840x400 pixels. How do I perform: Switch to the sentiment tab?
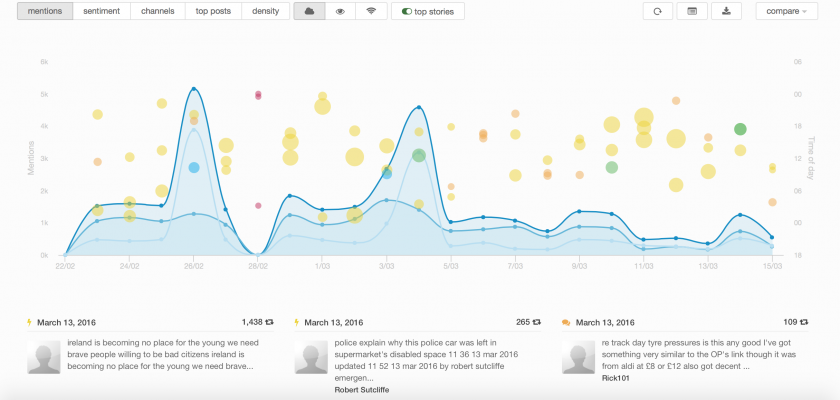coord(102,11)
